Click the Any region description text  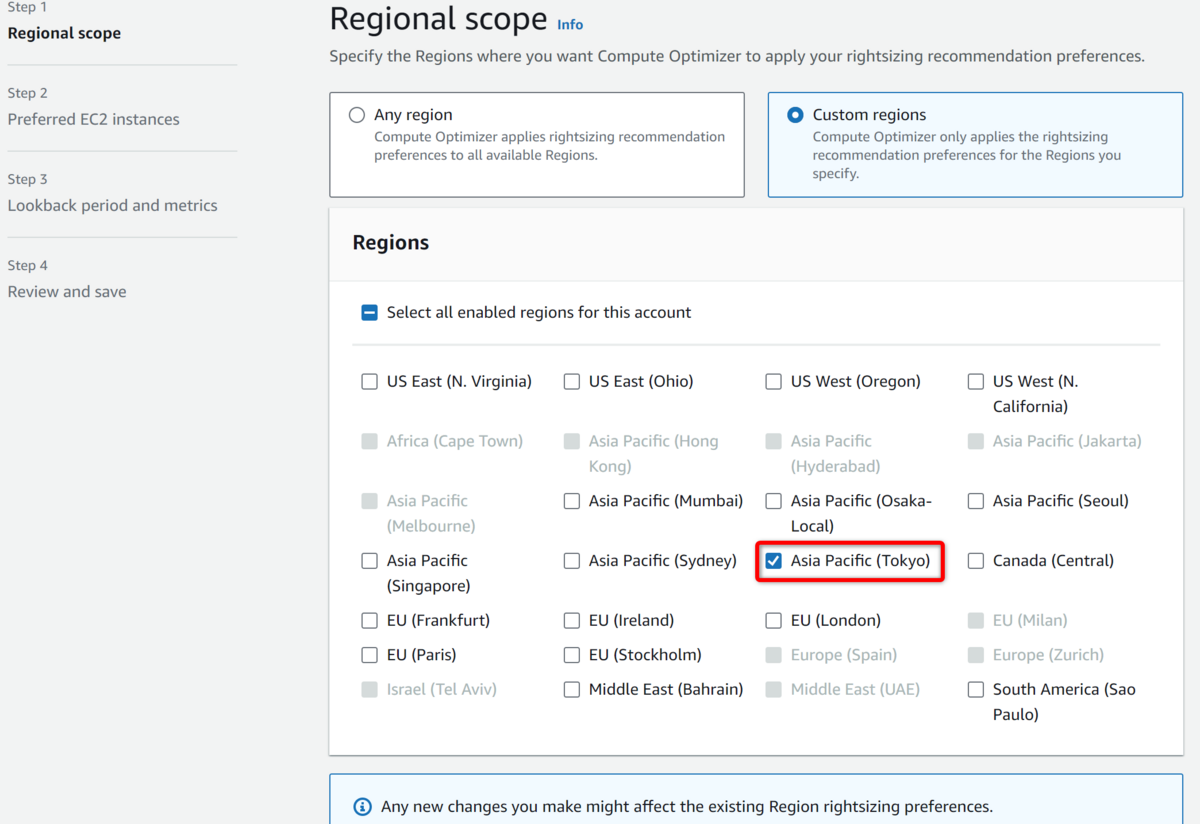click(x=549, y=146)
